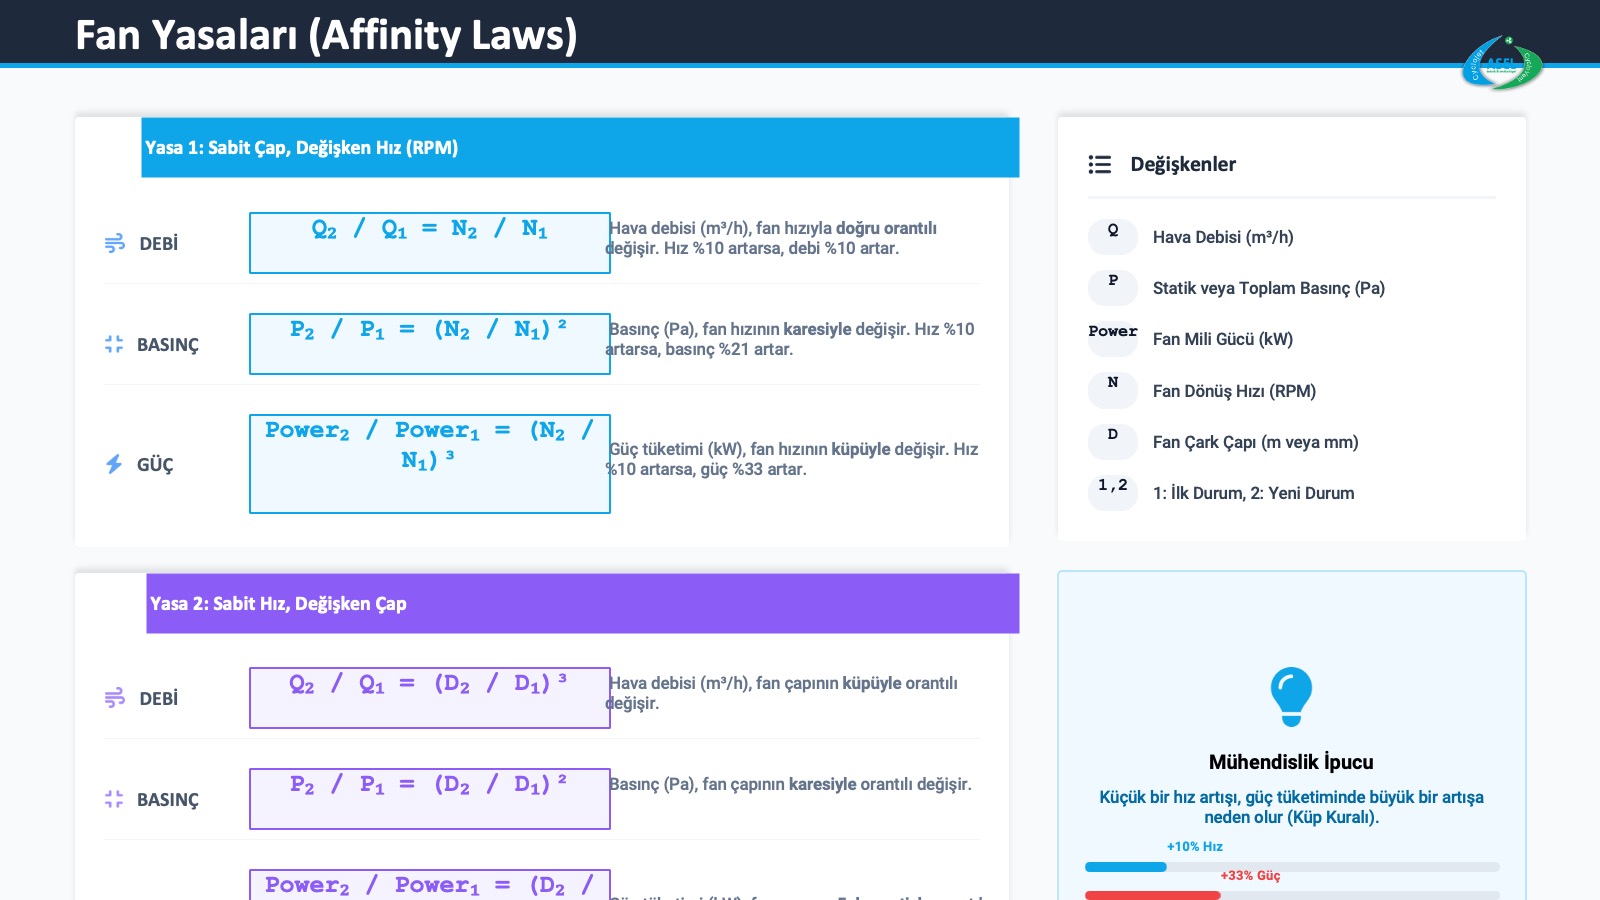This screenshot has height=900, width=1600.
Task: Select the P badge for Statik Basınç
Action: click(1113, 287)
